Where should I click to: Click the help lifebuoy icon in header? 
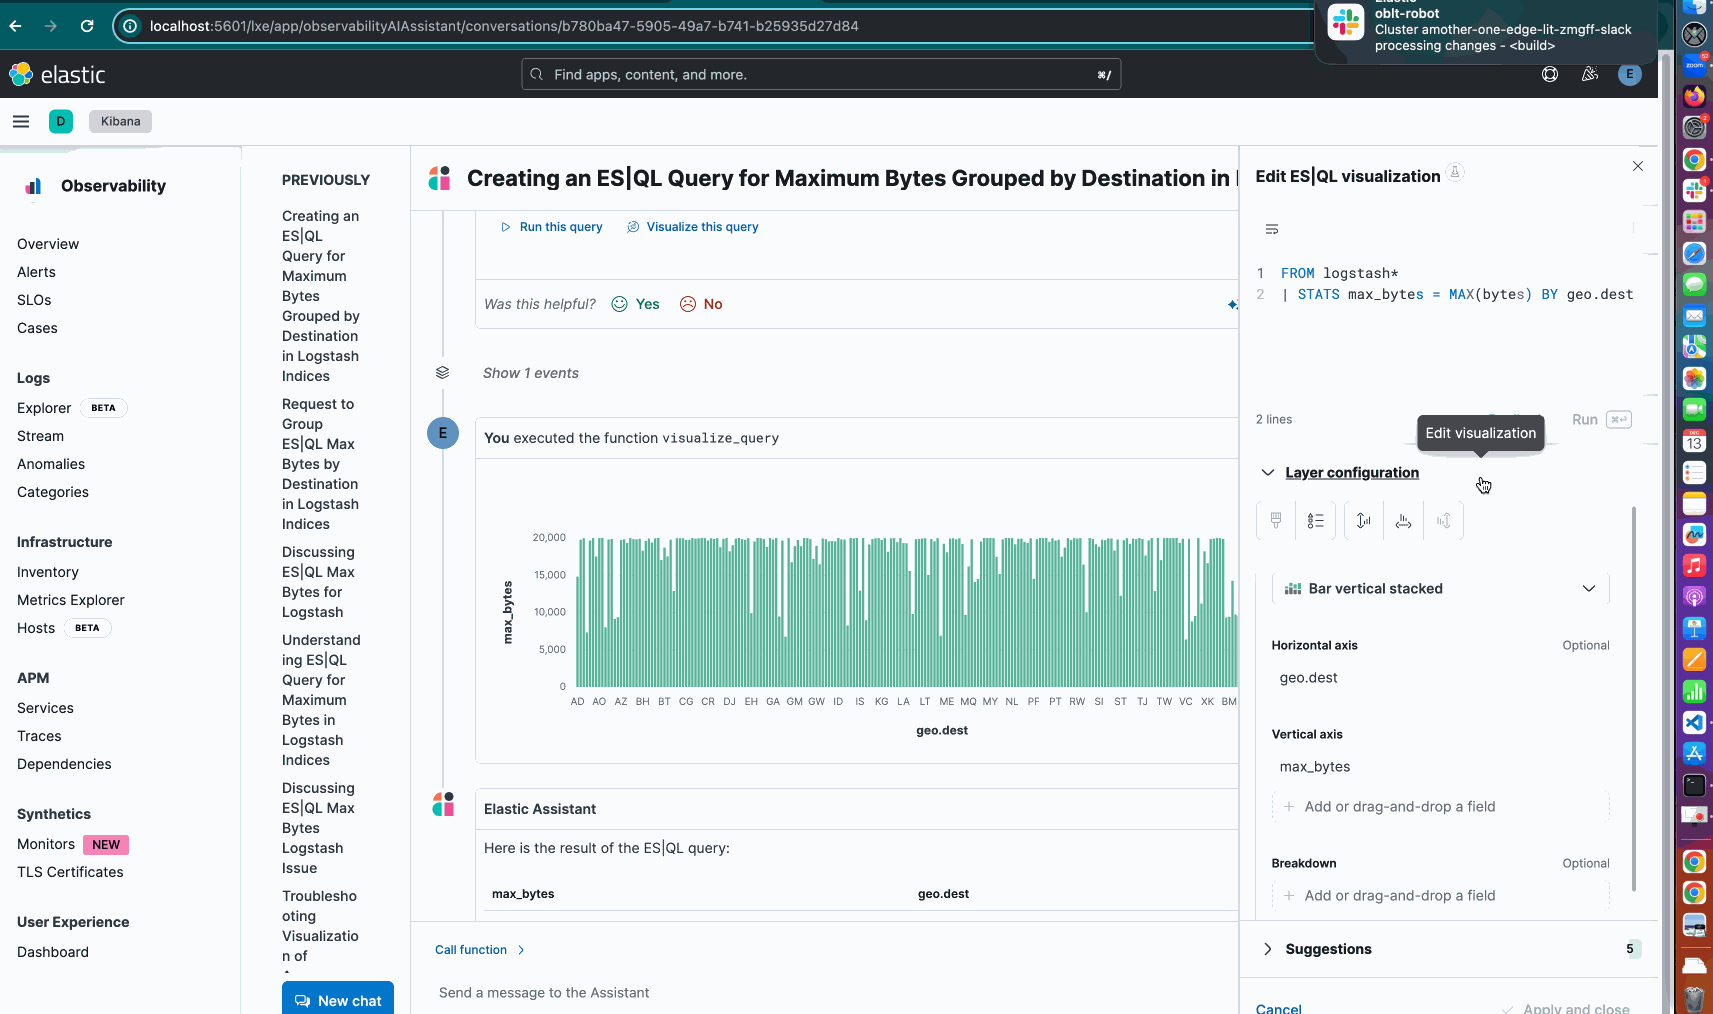click(x=1550, y=74)
